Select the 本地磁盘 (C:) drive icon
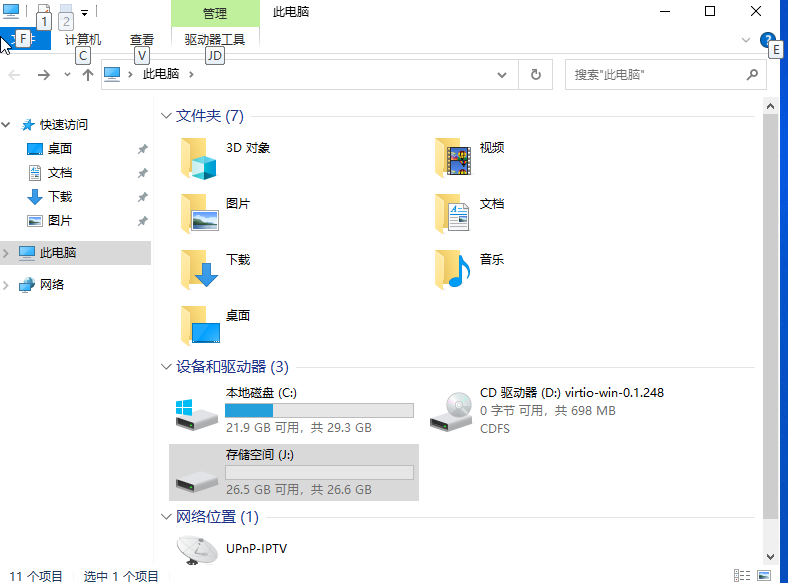The width and height of the screenshot is (788, 583). tap(195, 411)
